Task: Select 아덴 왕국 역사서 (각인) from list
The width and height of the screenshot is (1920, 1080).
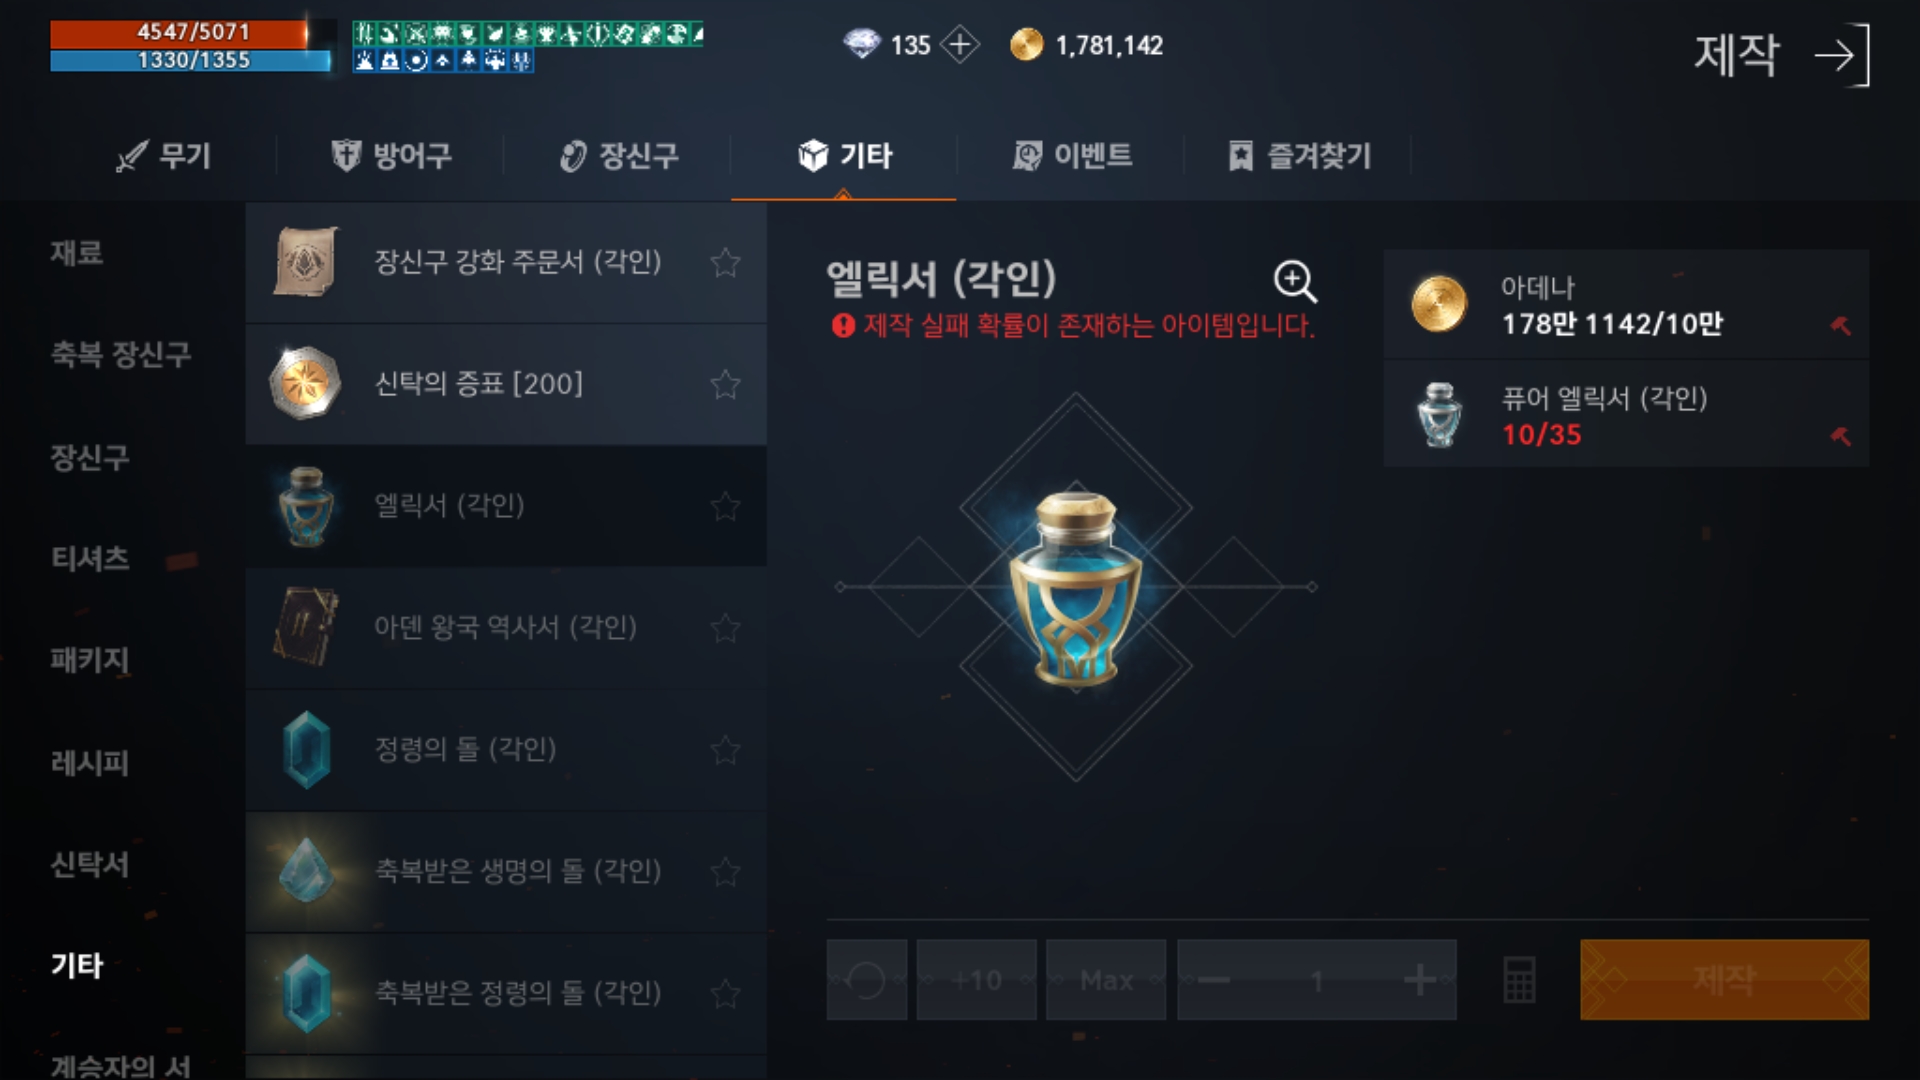Action: [x=506, y=628]
